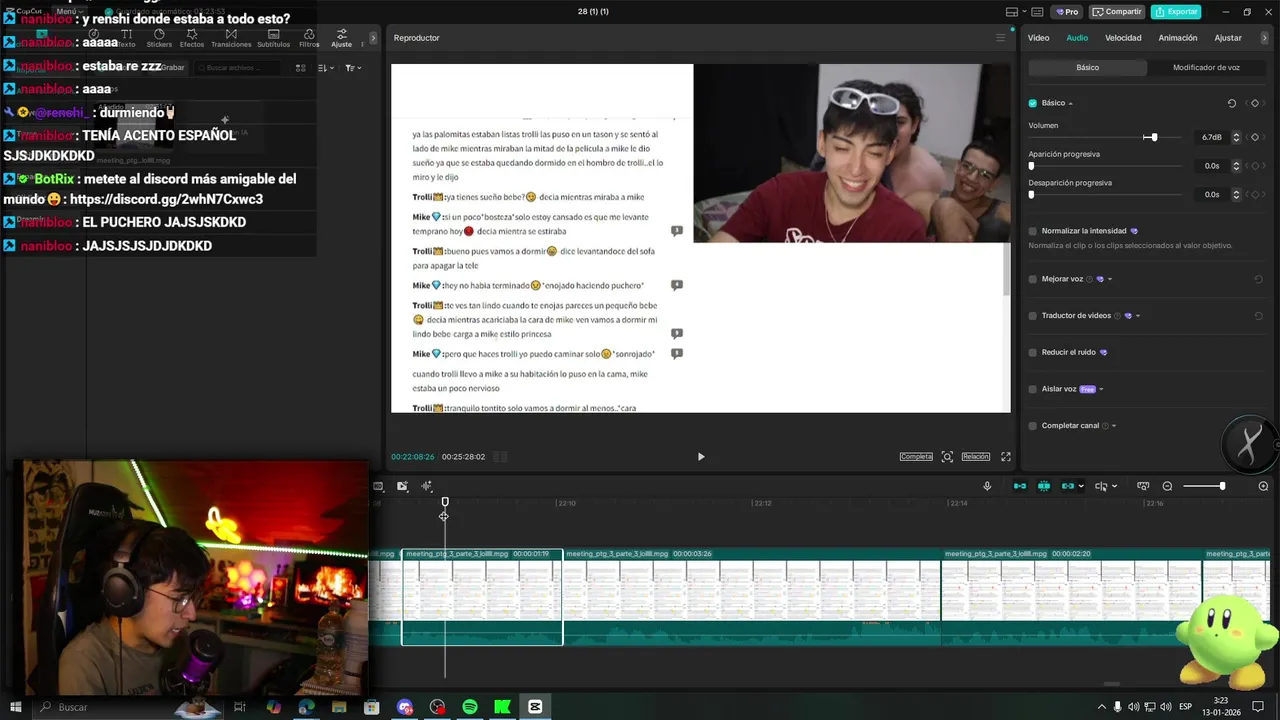Uncheck the Básico section checkbox
The image size is (1280, 720).
pos(1033,103)
